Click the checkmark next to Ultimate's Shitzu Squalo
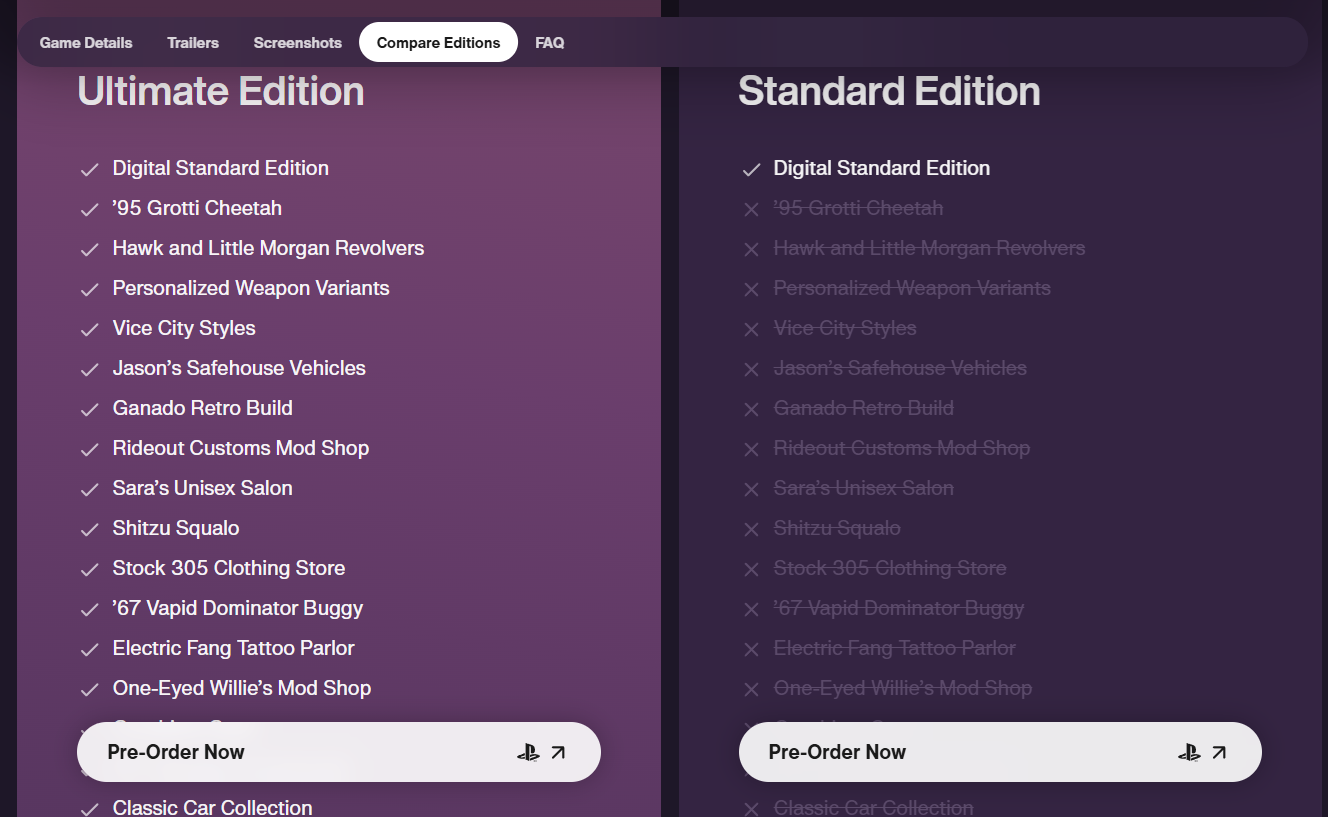1328x817 pixels. [x=90, y=530]
